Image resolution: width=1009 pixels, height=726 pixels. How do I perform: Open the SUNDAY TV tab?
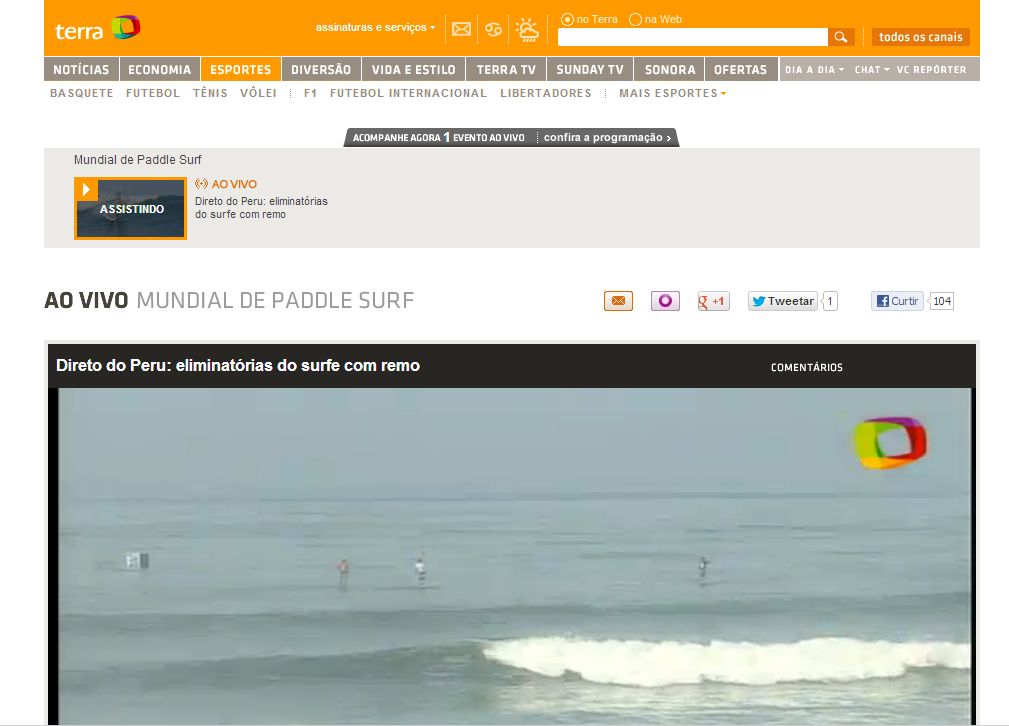(x=590, y=70)
